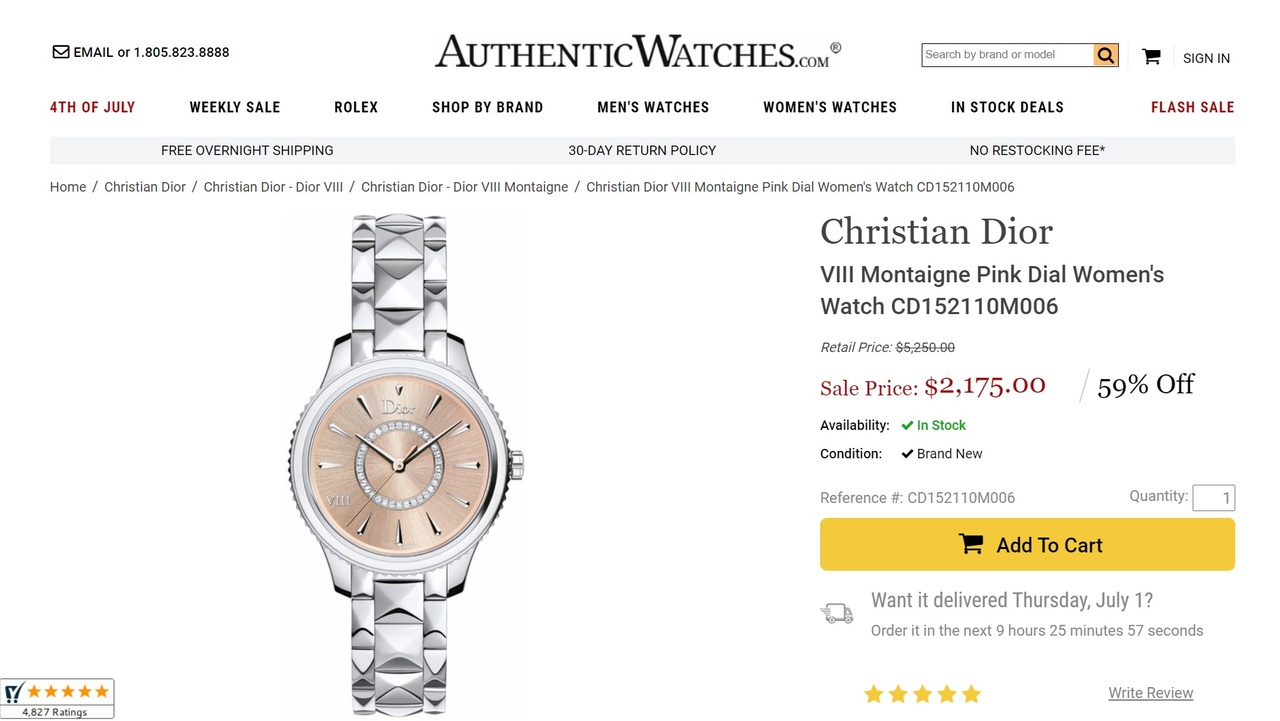Open the shopping cart icon in header
This screenshot has height=721, width=1280.
tap(1151, 57)
